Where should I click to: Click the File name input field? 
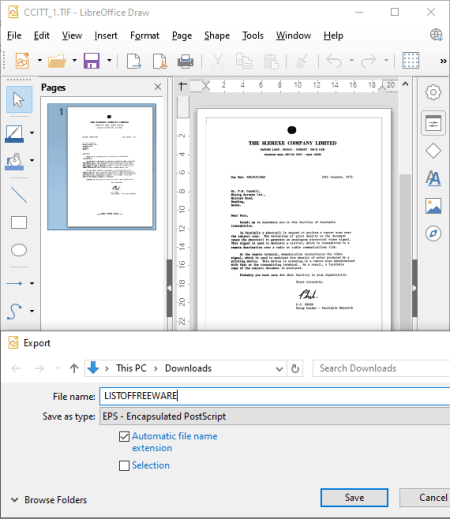[x=275, y=396]
